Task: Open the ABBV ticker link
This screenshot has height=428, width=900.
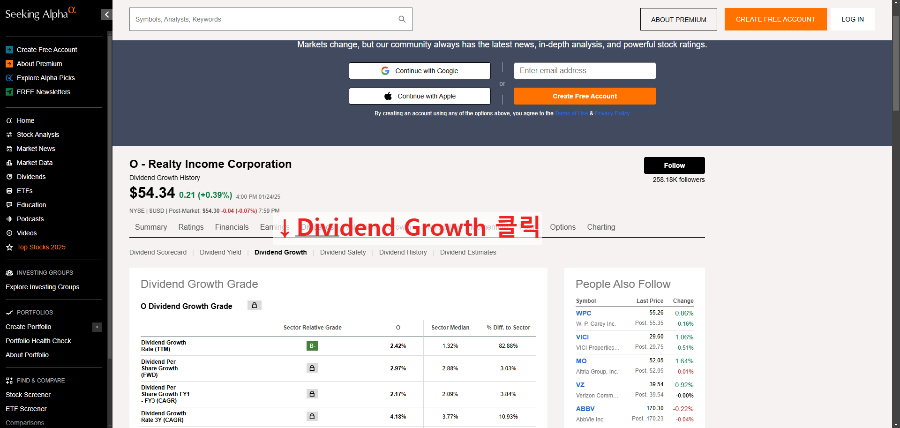Action: click(584, 409)
